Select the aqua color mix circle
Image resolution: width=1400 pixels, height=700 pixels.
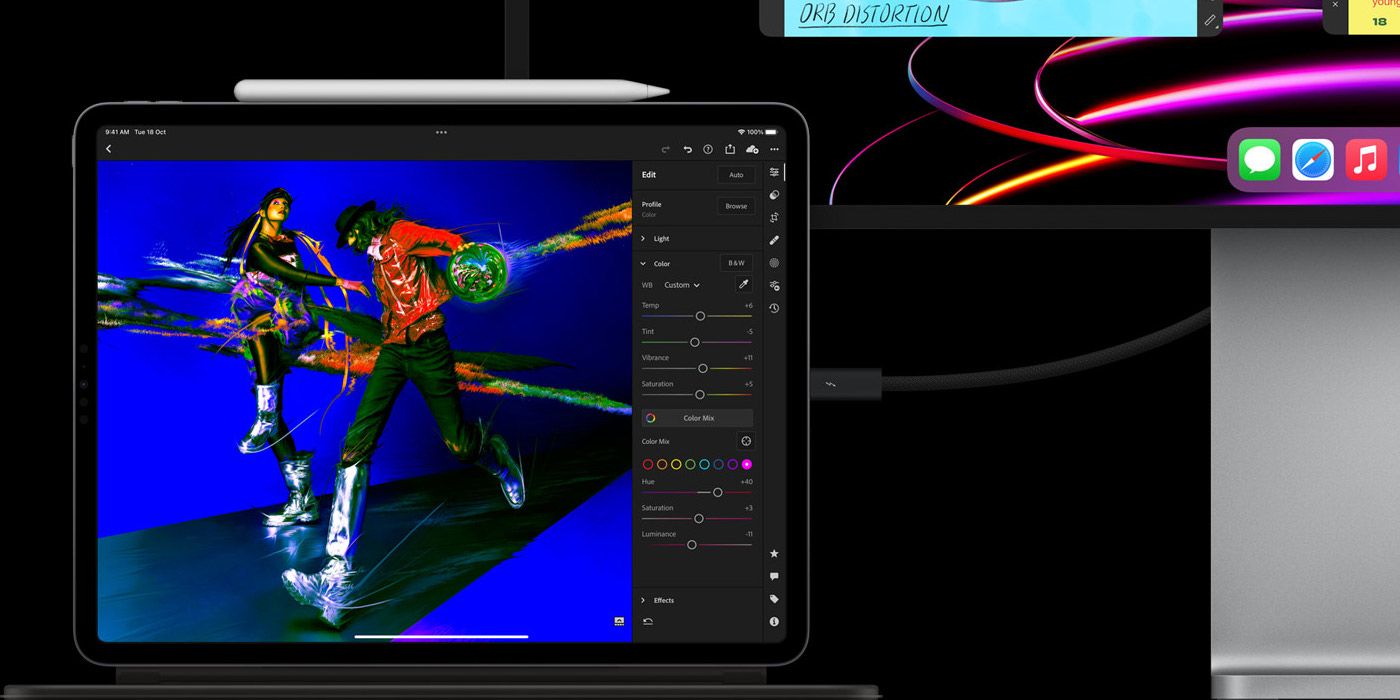click(704, 464)
